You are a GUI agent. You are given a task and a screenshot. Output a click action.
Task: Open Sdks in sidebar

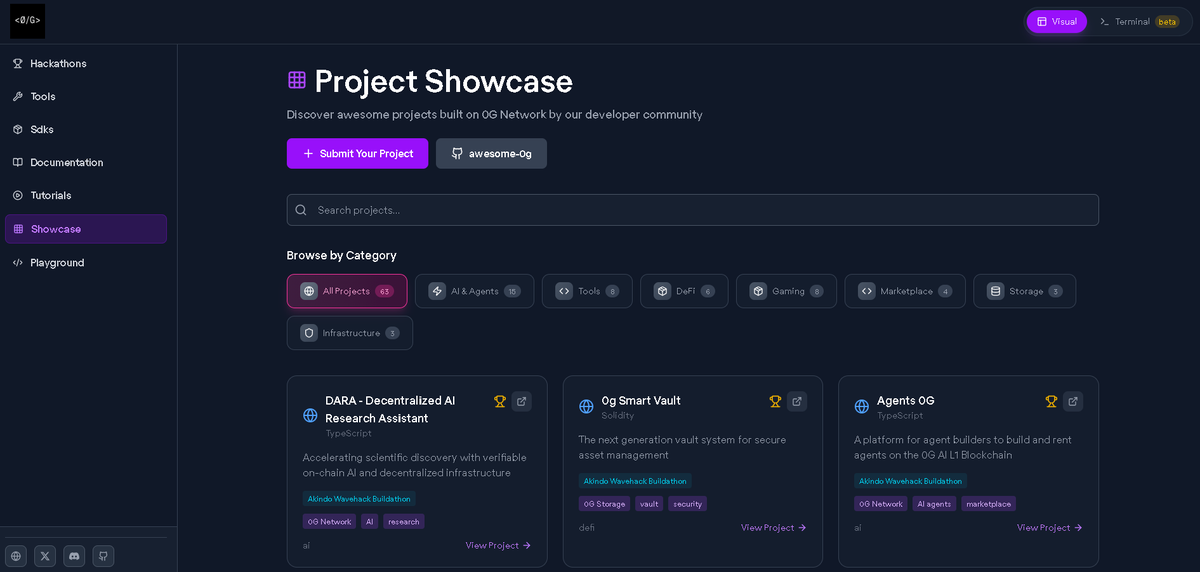(86, 129)
